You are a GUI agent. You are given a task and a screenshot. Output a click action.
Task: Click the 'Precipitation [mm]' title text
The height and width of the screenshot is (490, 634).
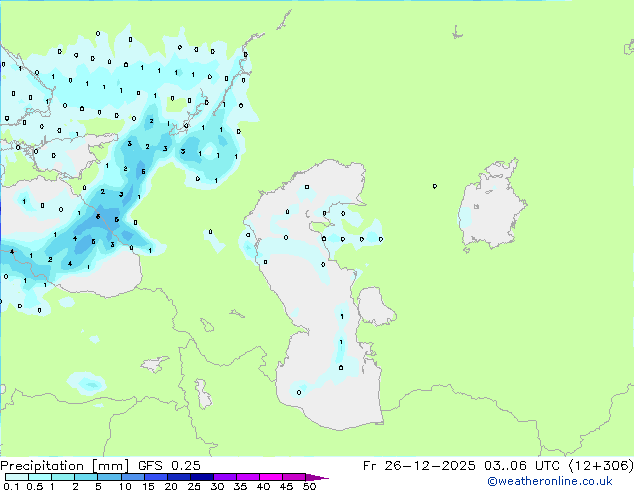pos(64,466)
